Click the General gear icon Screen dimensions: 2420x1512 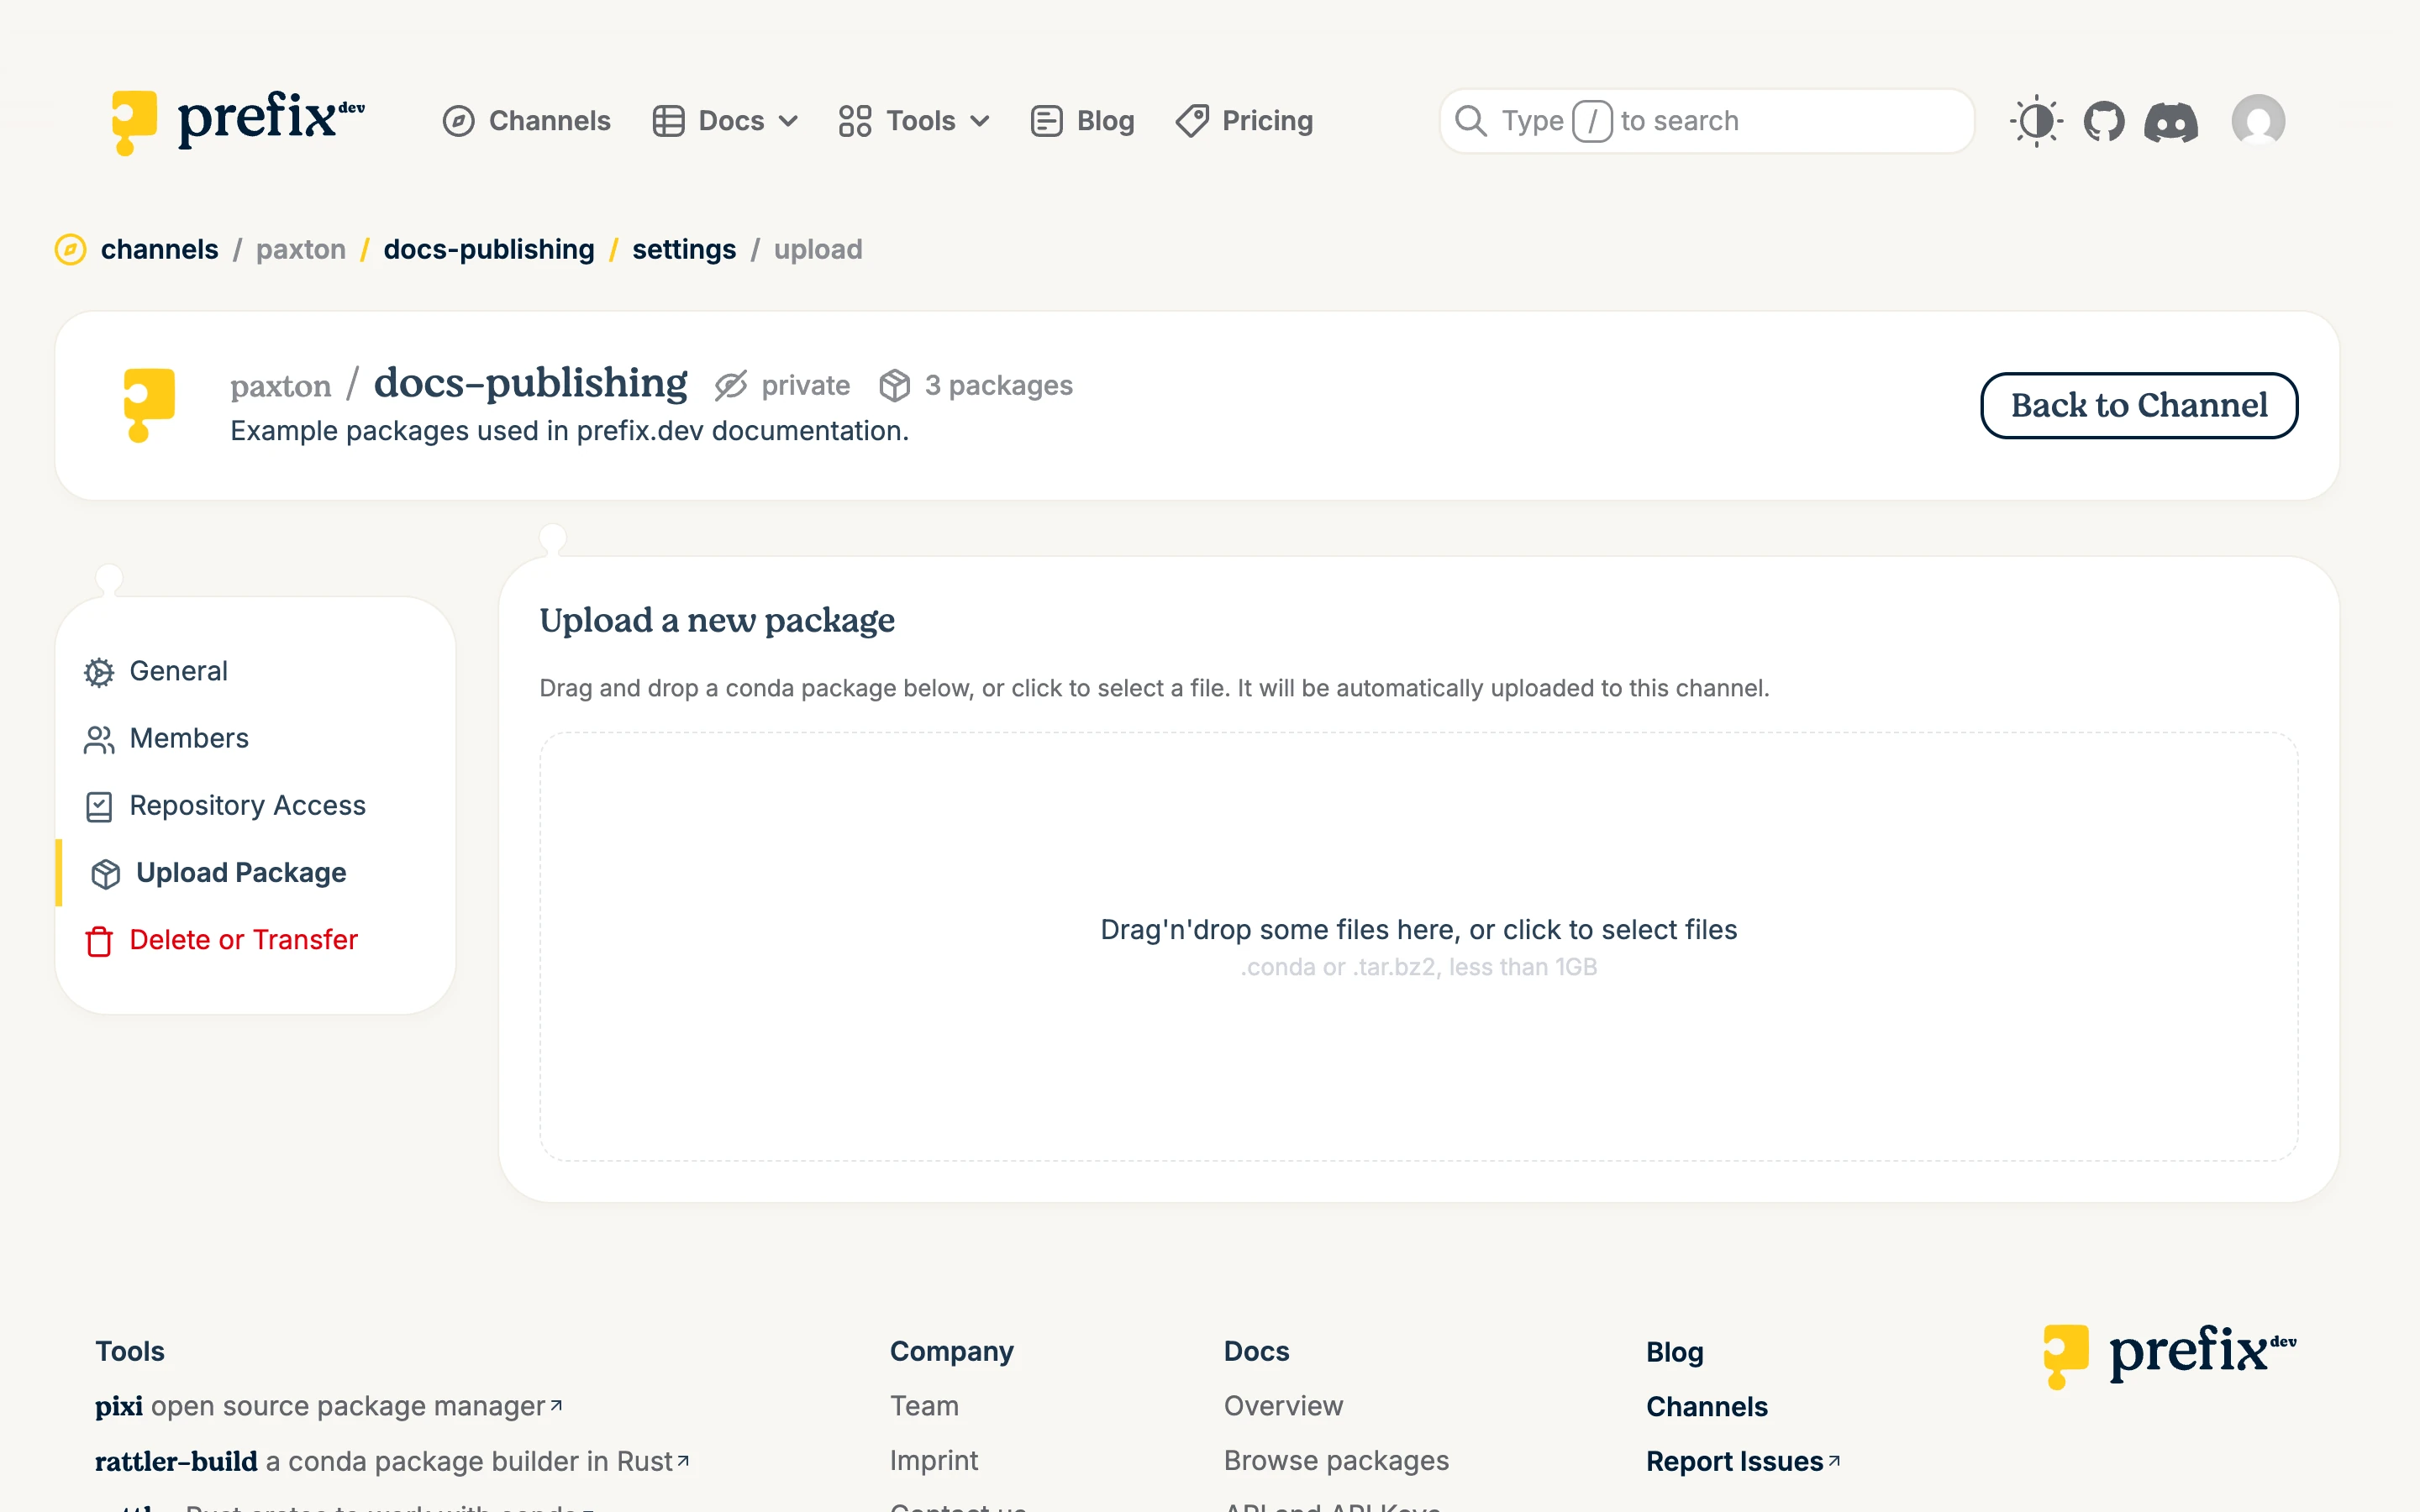click(99, 672)
